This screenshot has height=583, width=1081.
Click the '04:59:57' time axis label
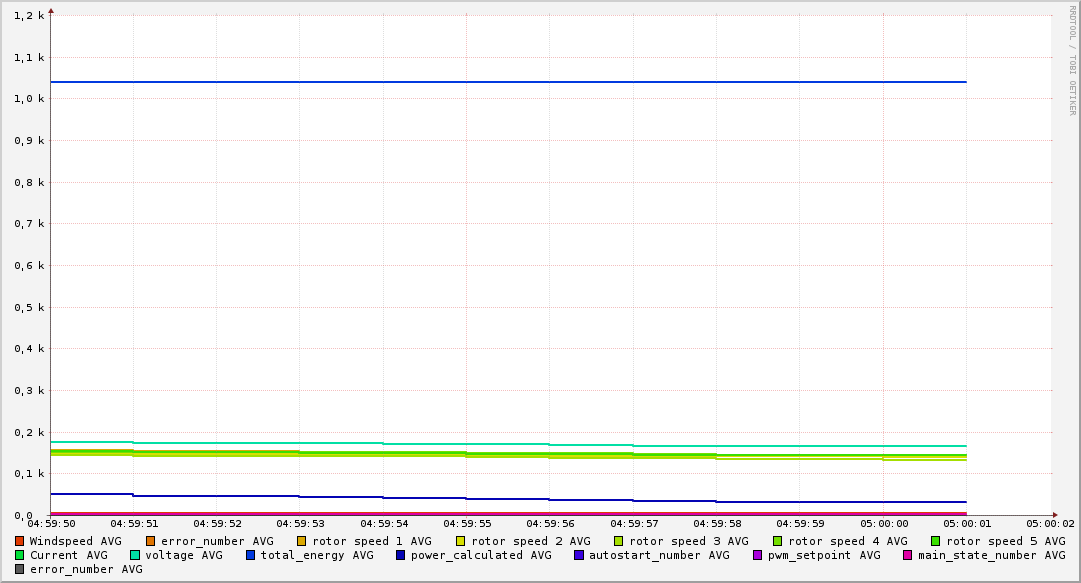point(634,524)
